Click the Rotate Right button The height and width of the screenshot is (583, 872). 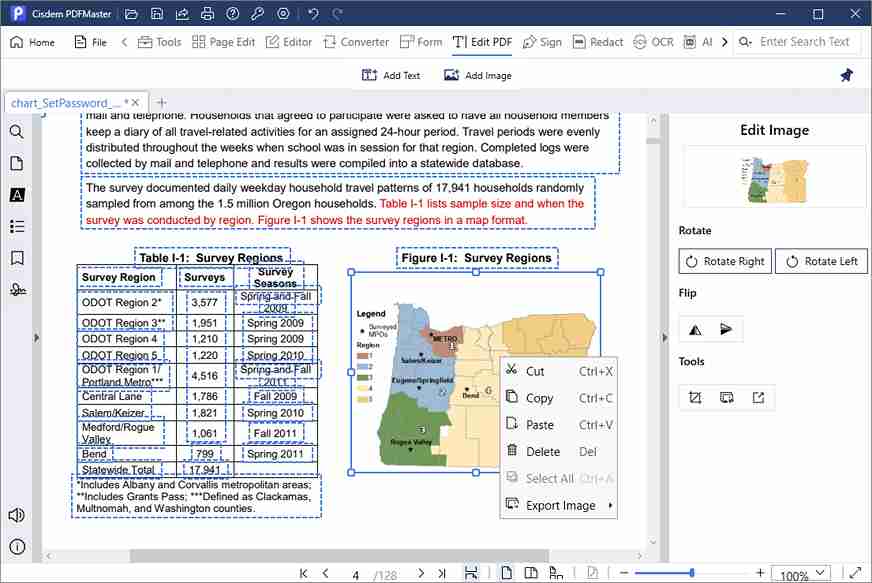[725, 261]
